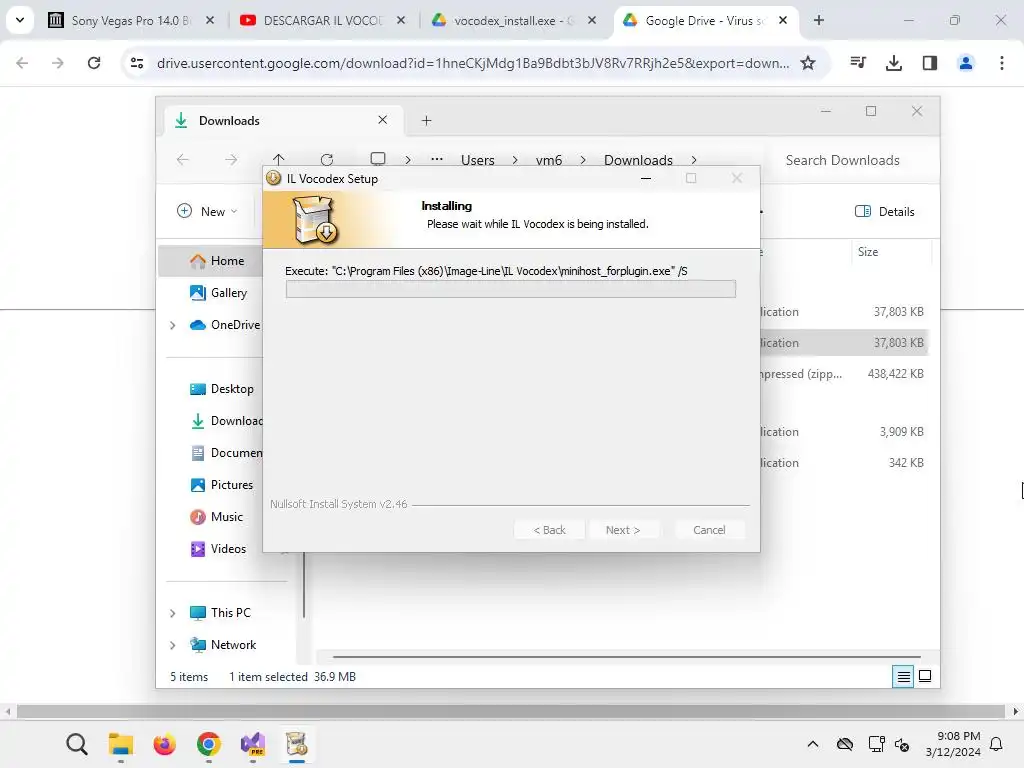The width and height of the screenshot is (1024, 768).
Task: Bookmark this page with star icon
Action: tap(808, 63)
